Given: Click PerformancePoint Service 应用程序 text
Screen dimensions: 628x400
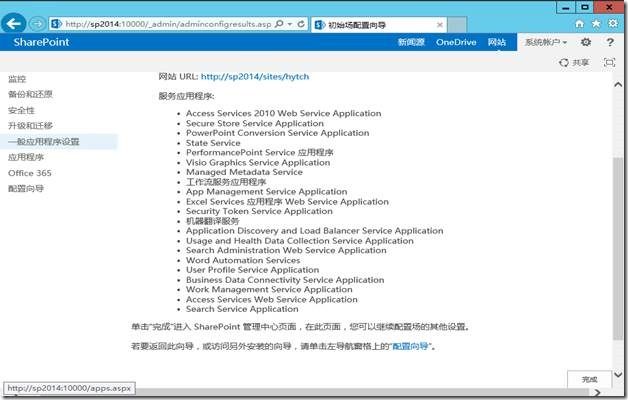Looking at the screenshot, I should click(x=260, y=153).
